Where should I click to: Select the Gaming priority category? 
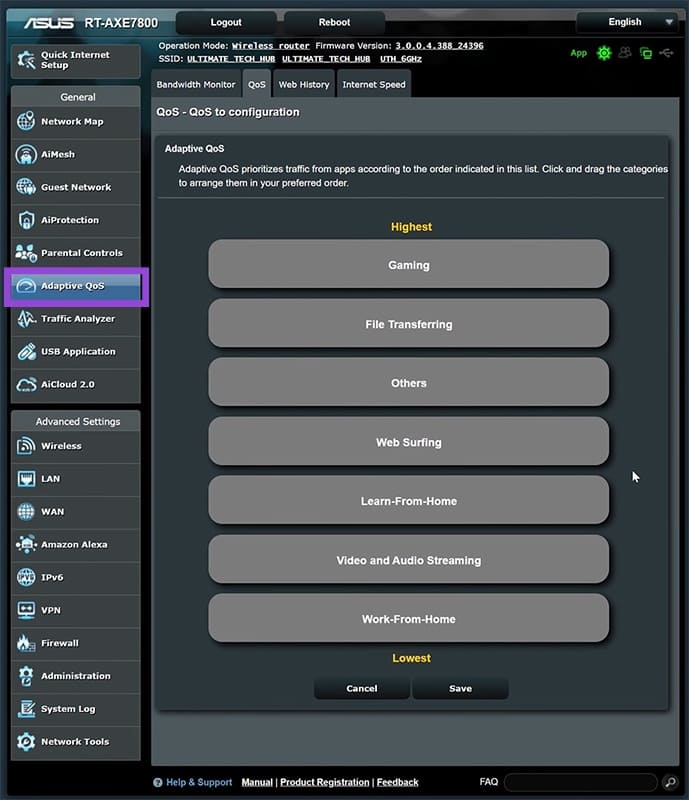408,265
